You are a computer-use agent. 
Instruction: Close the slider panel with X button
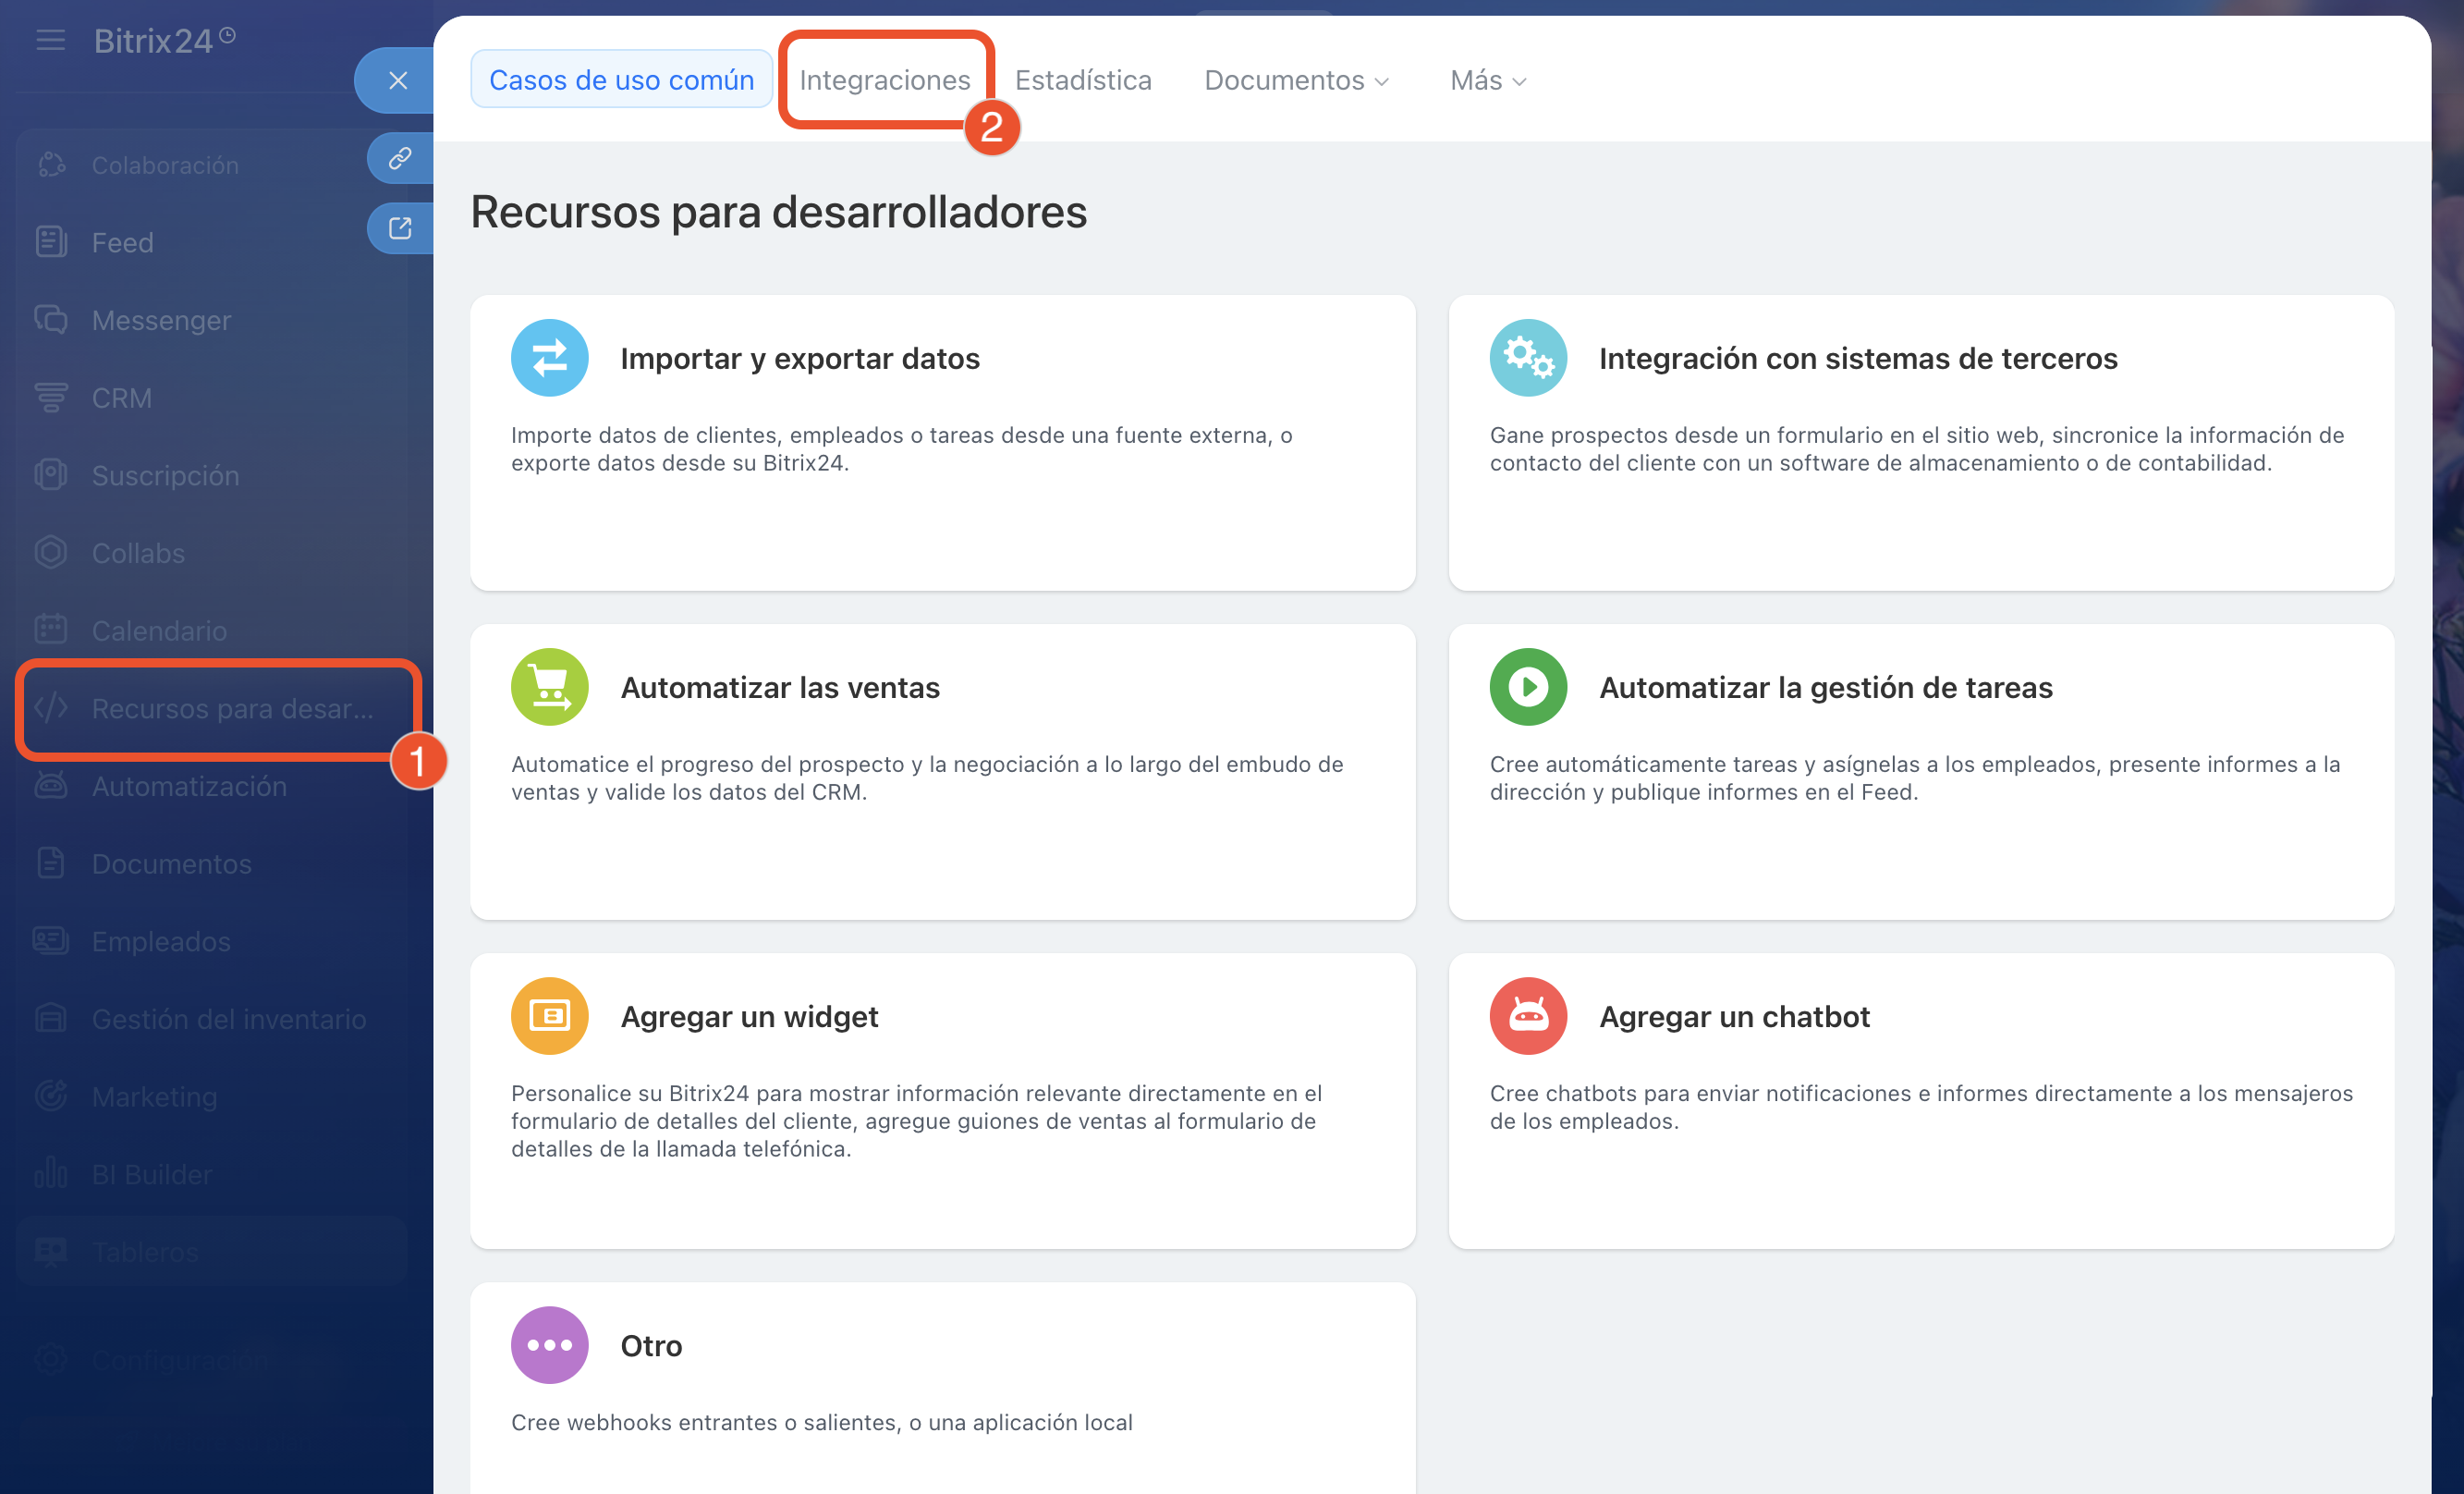(398, 81)
